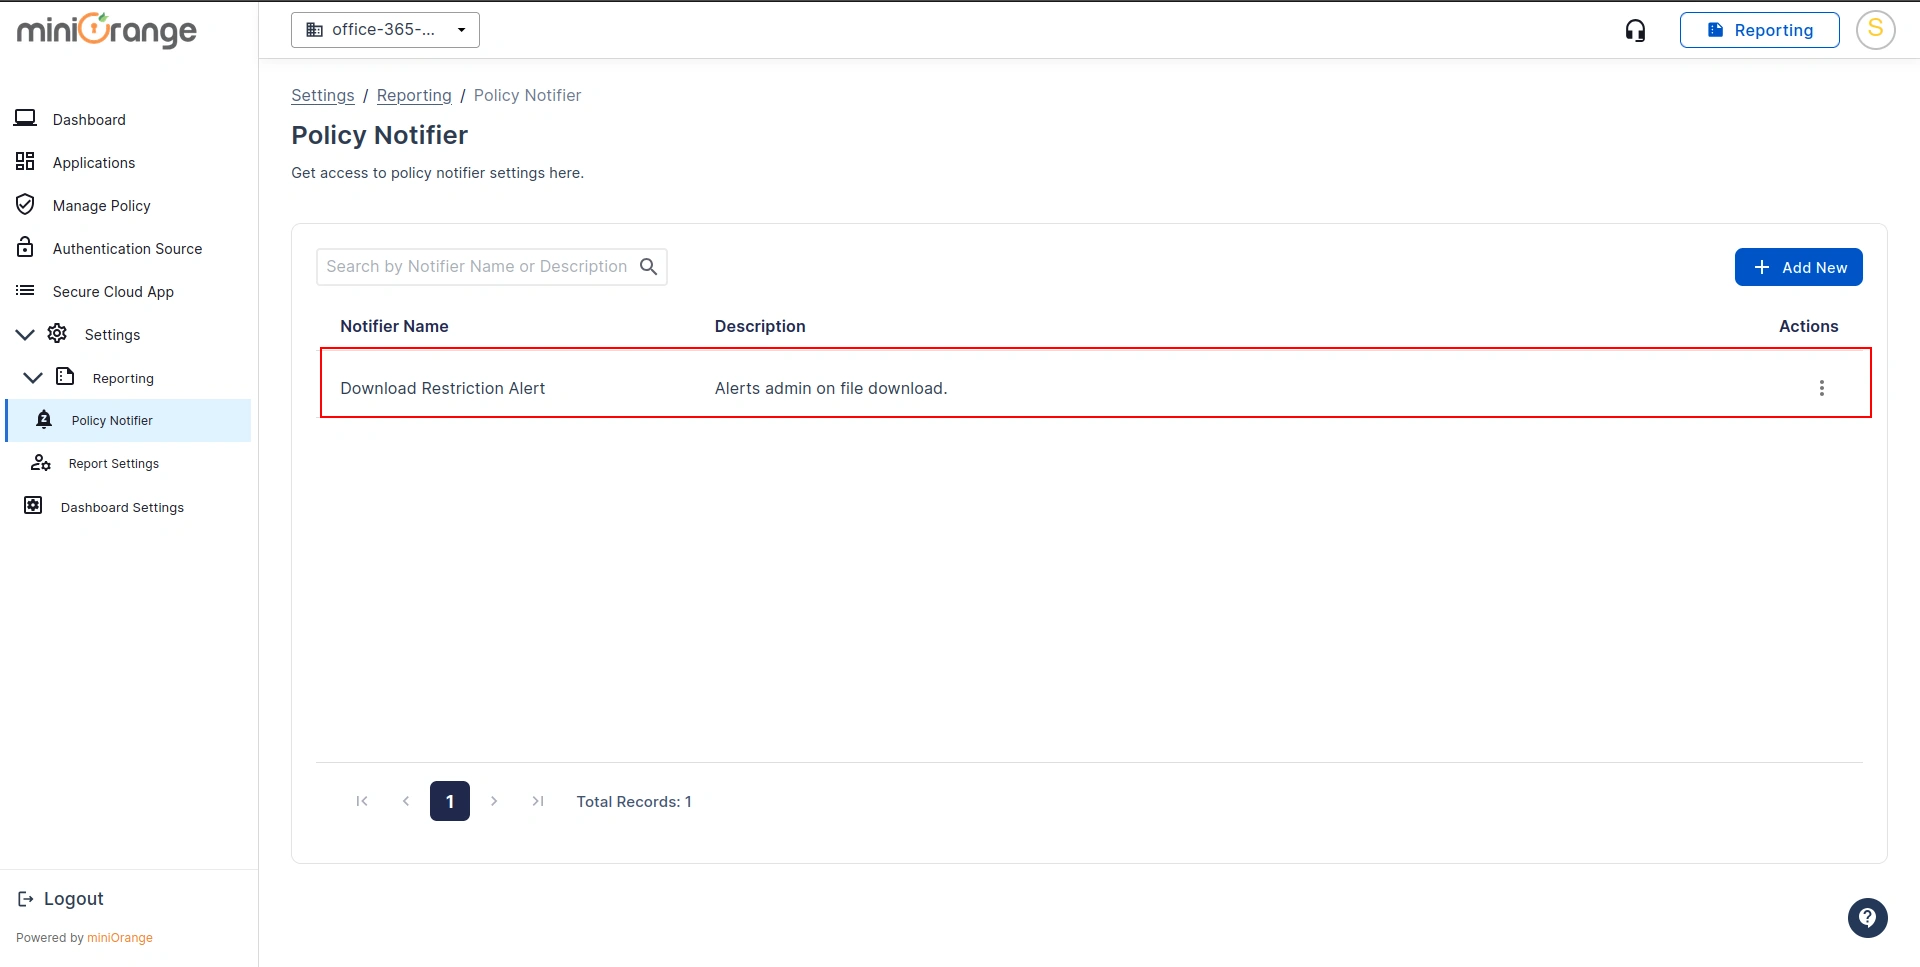Select Report Settings in the sidebar
This screenshot has width=1920, height=967.
114,464
